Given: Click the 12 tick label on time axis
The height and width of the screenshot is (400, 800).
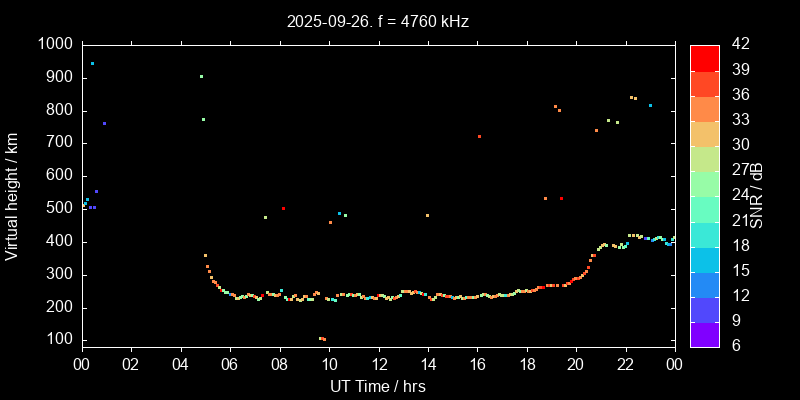Looking at the screenshot, I should [378, 364].
